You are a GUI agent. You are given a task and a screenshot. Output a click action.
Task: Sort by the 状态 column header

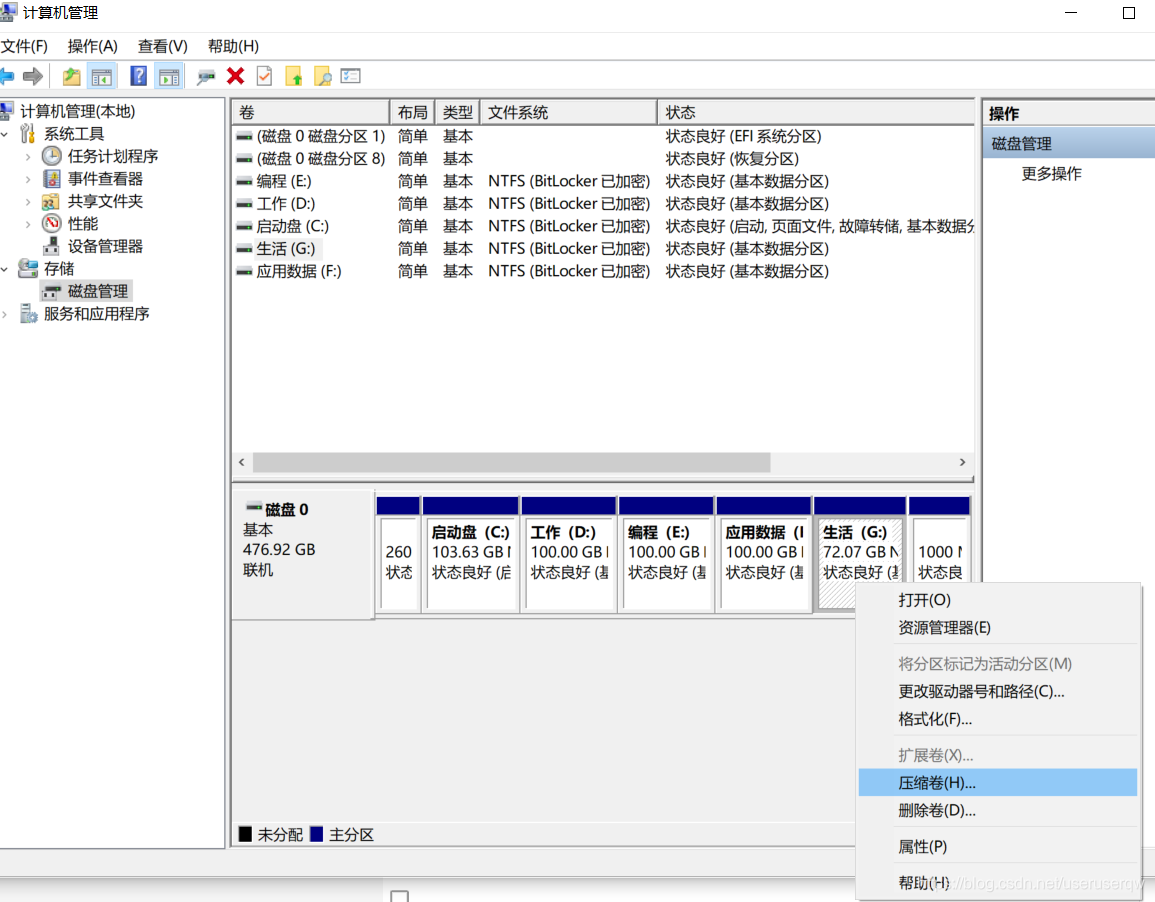tap(815, 113)
